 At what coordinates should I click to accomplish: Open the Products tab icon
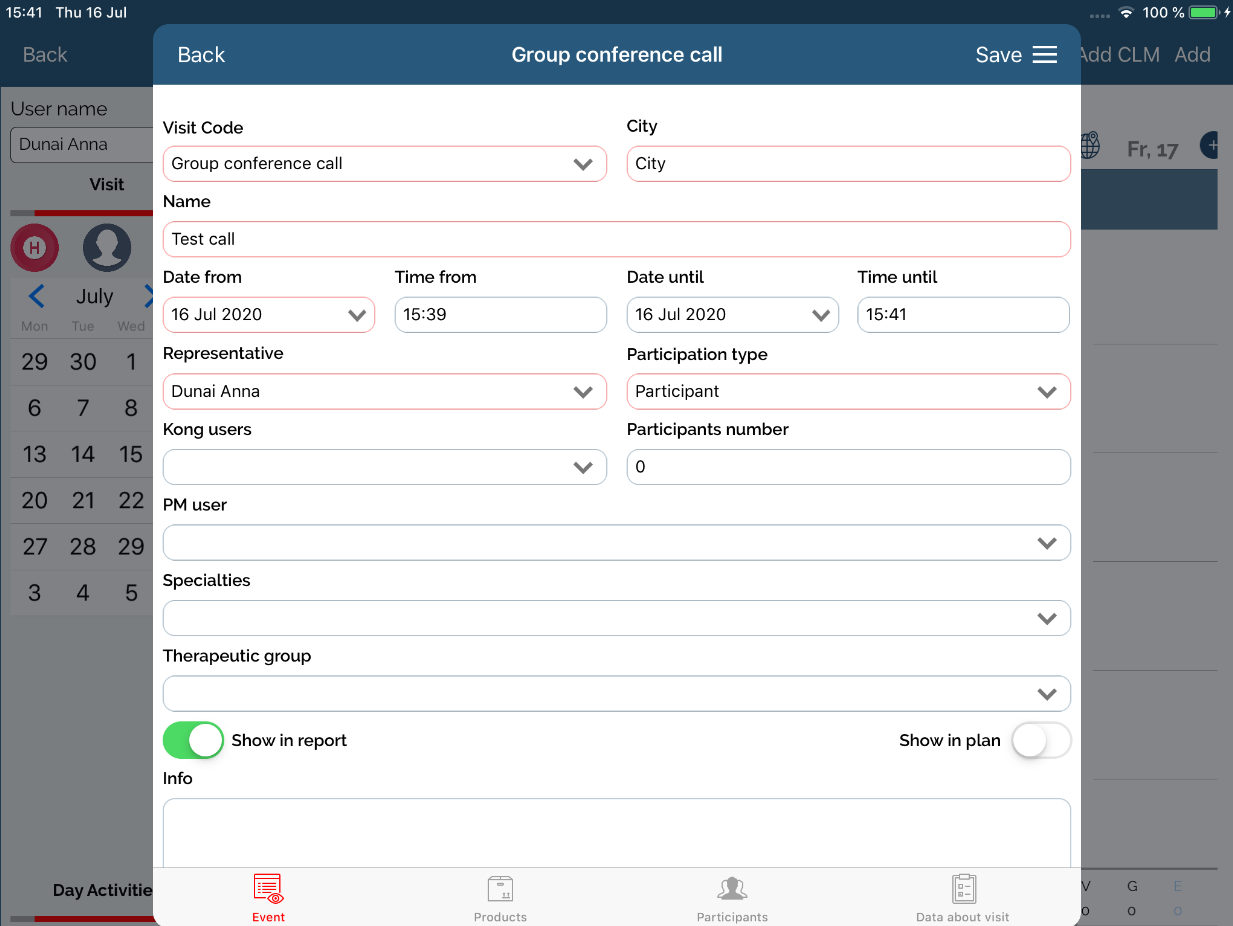(x=500, y=889)
